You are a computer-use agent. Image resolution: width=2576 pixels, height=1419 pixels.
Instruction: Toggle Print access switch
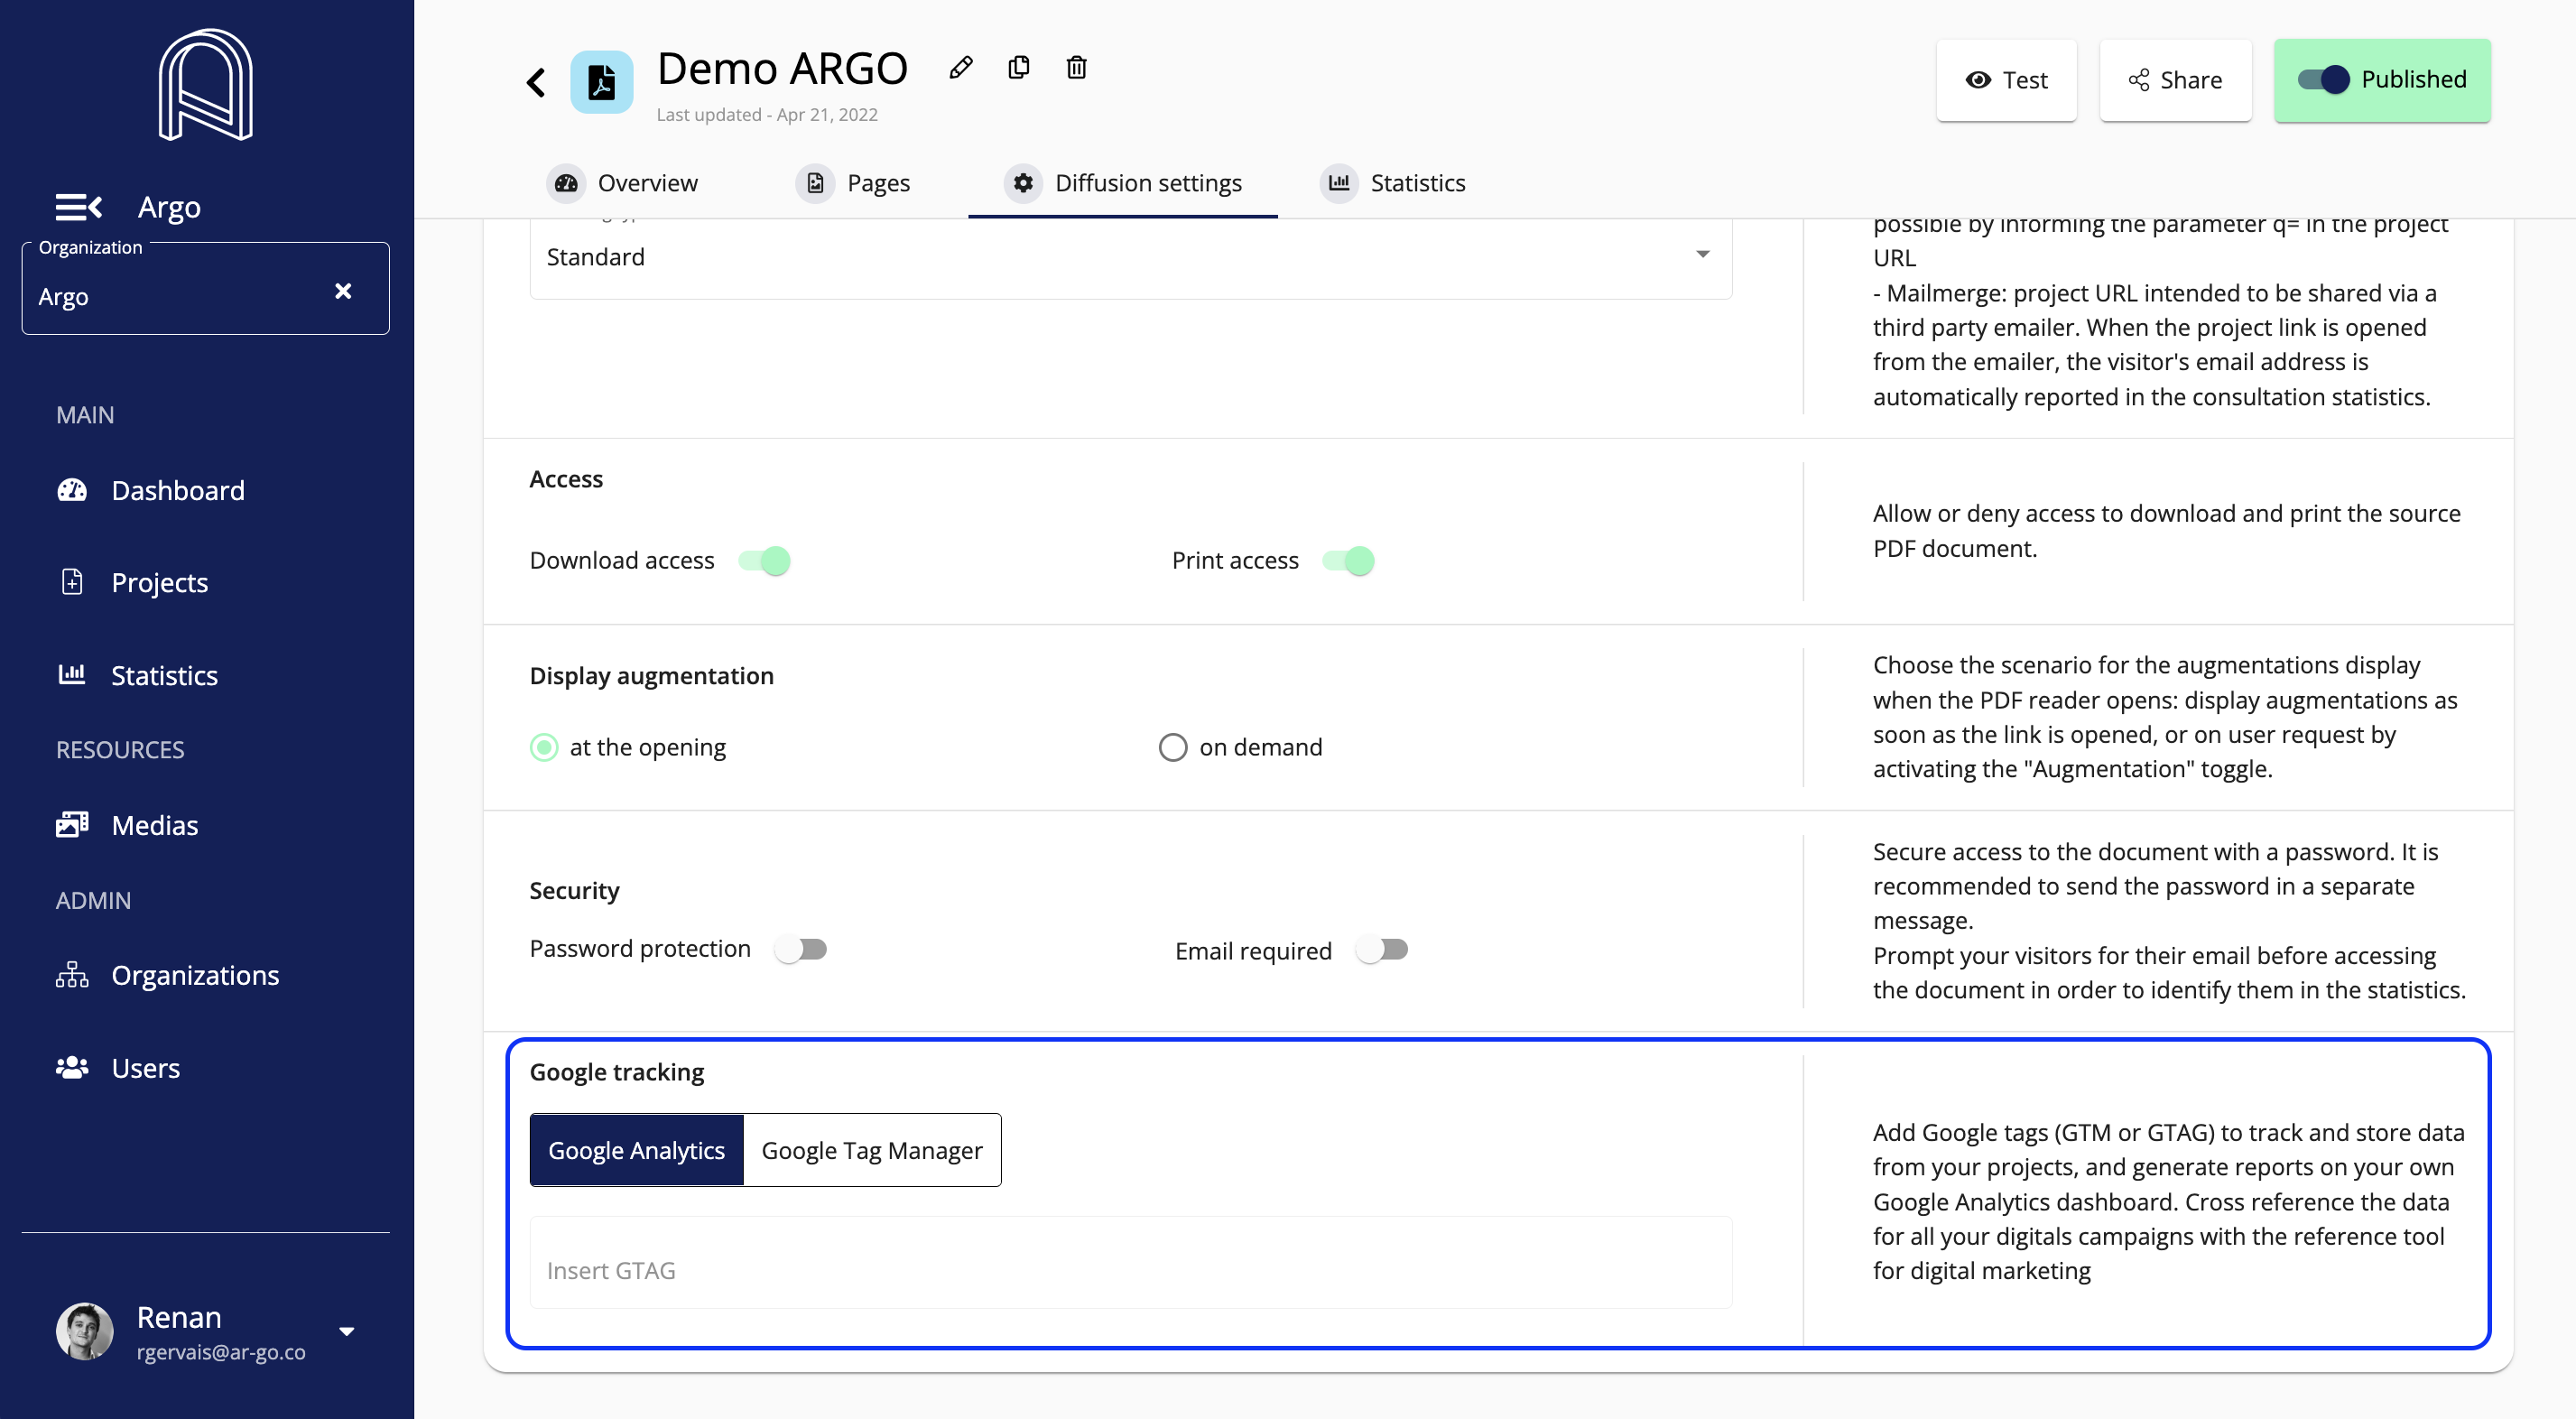pyautogui.click(x=1349, y=561)
